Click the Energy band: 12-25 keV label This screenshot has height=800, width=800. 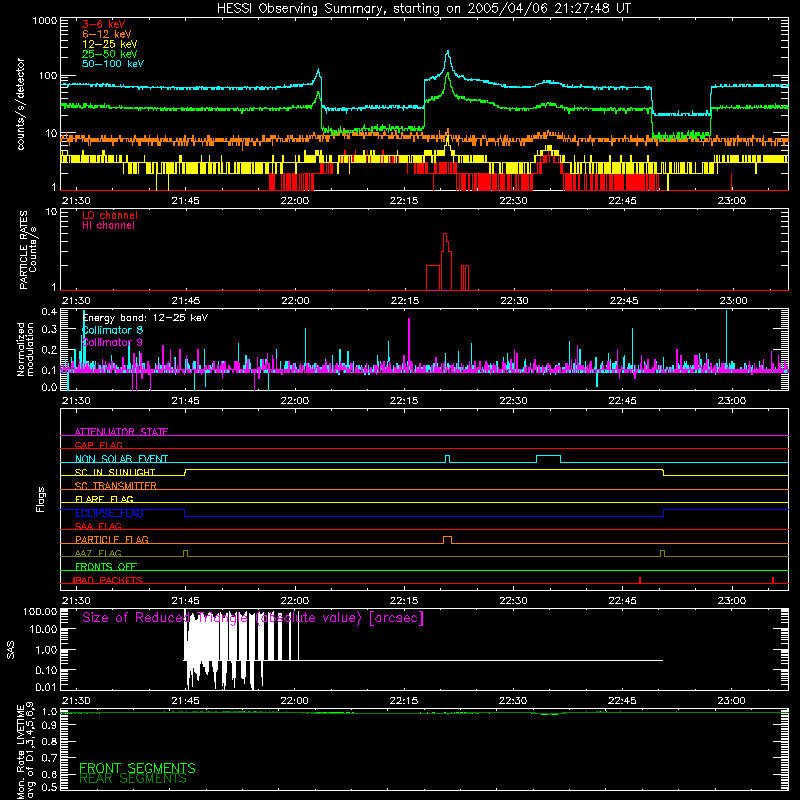click(x=145, y=318)
